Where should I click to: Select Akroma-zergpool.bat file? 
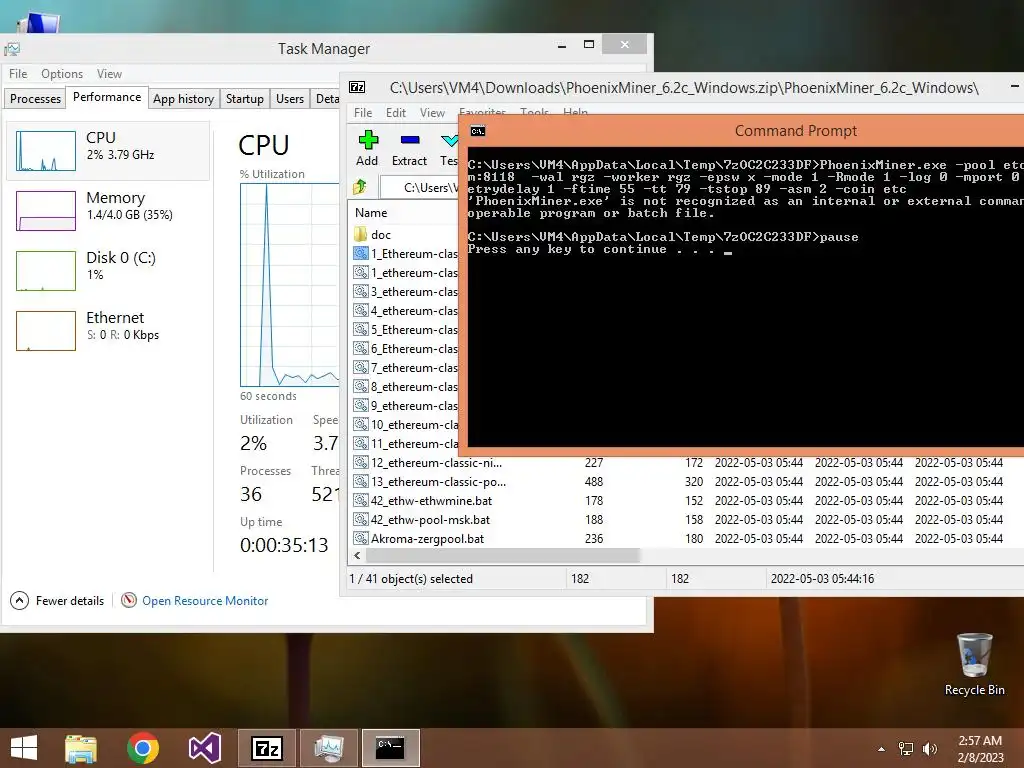point(427,538)
